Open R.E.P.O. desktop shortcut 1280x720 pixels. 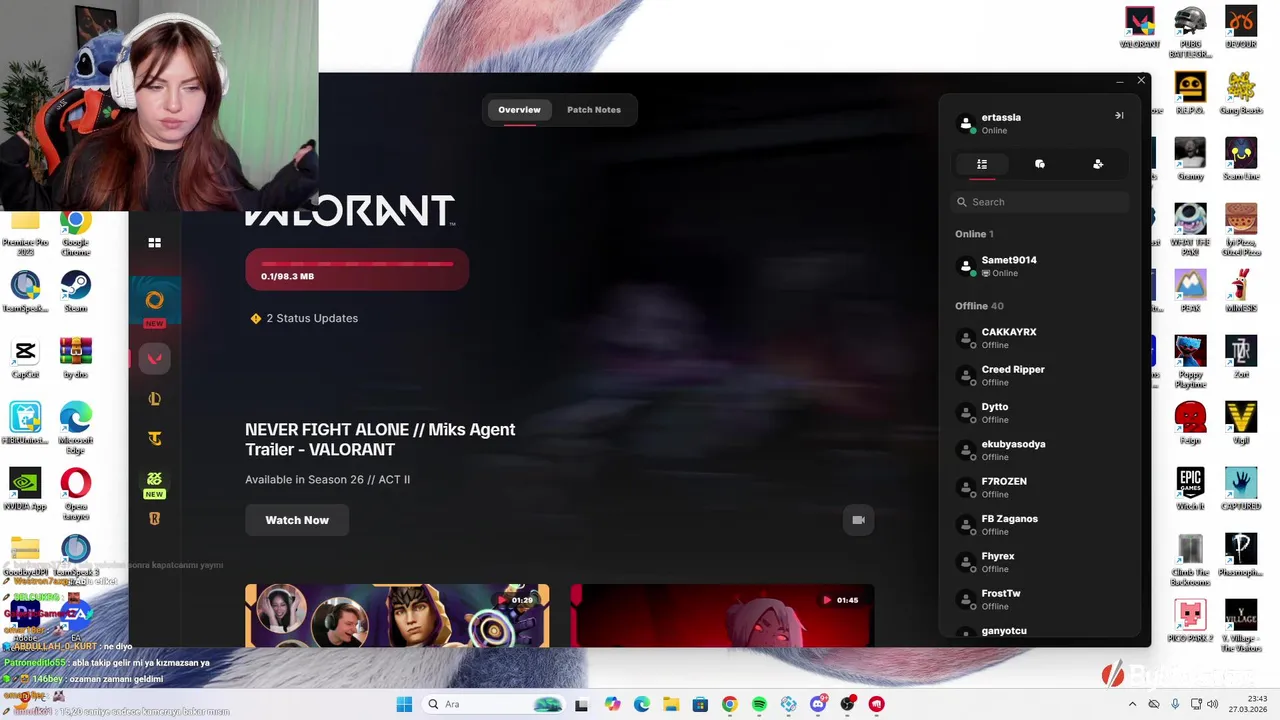[x=1190, y=94]
